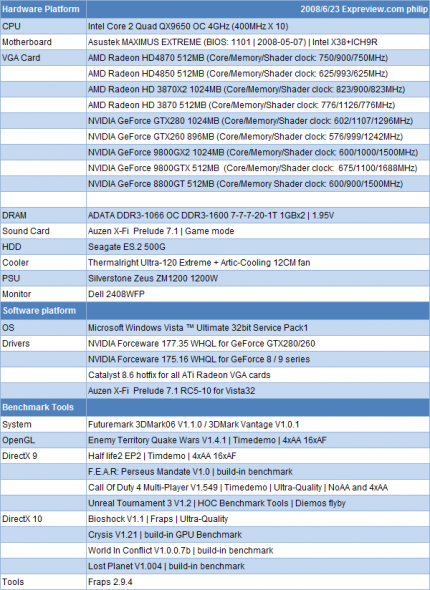The image size is (430, 590).
Task: Select the Windows Vista Ultimate 32bit entry
Action: tap(258, 328)
